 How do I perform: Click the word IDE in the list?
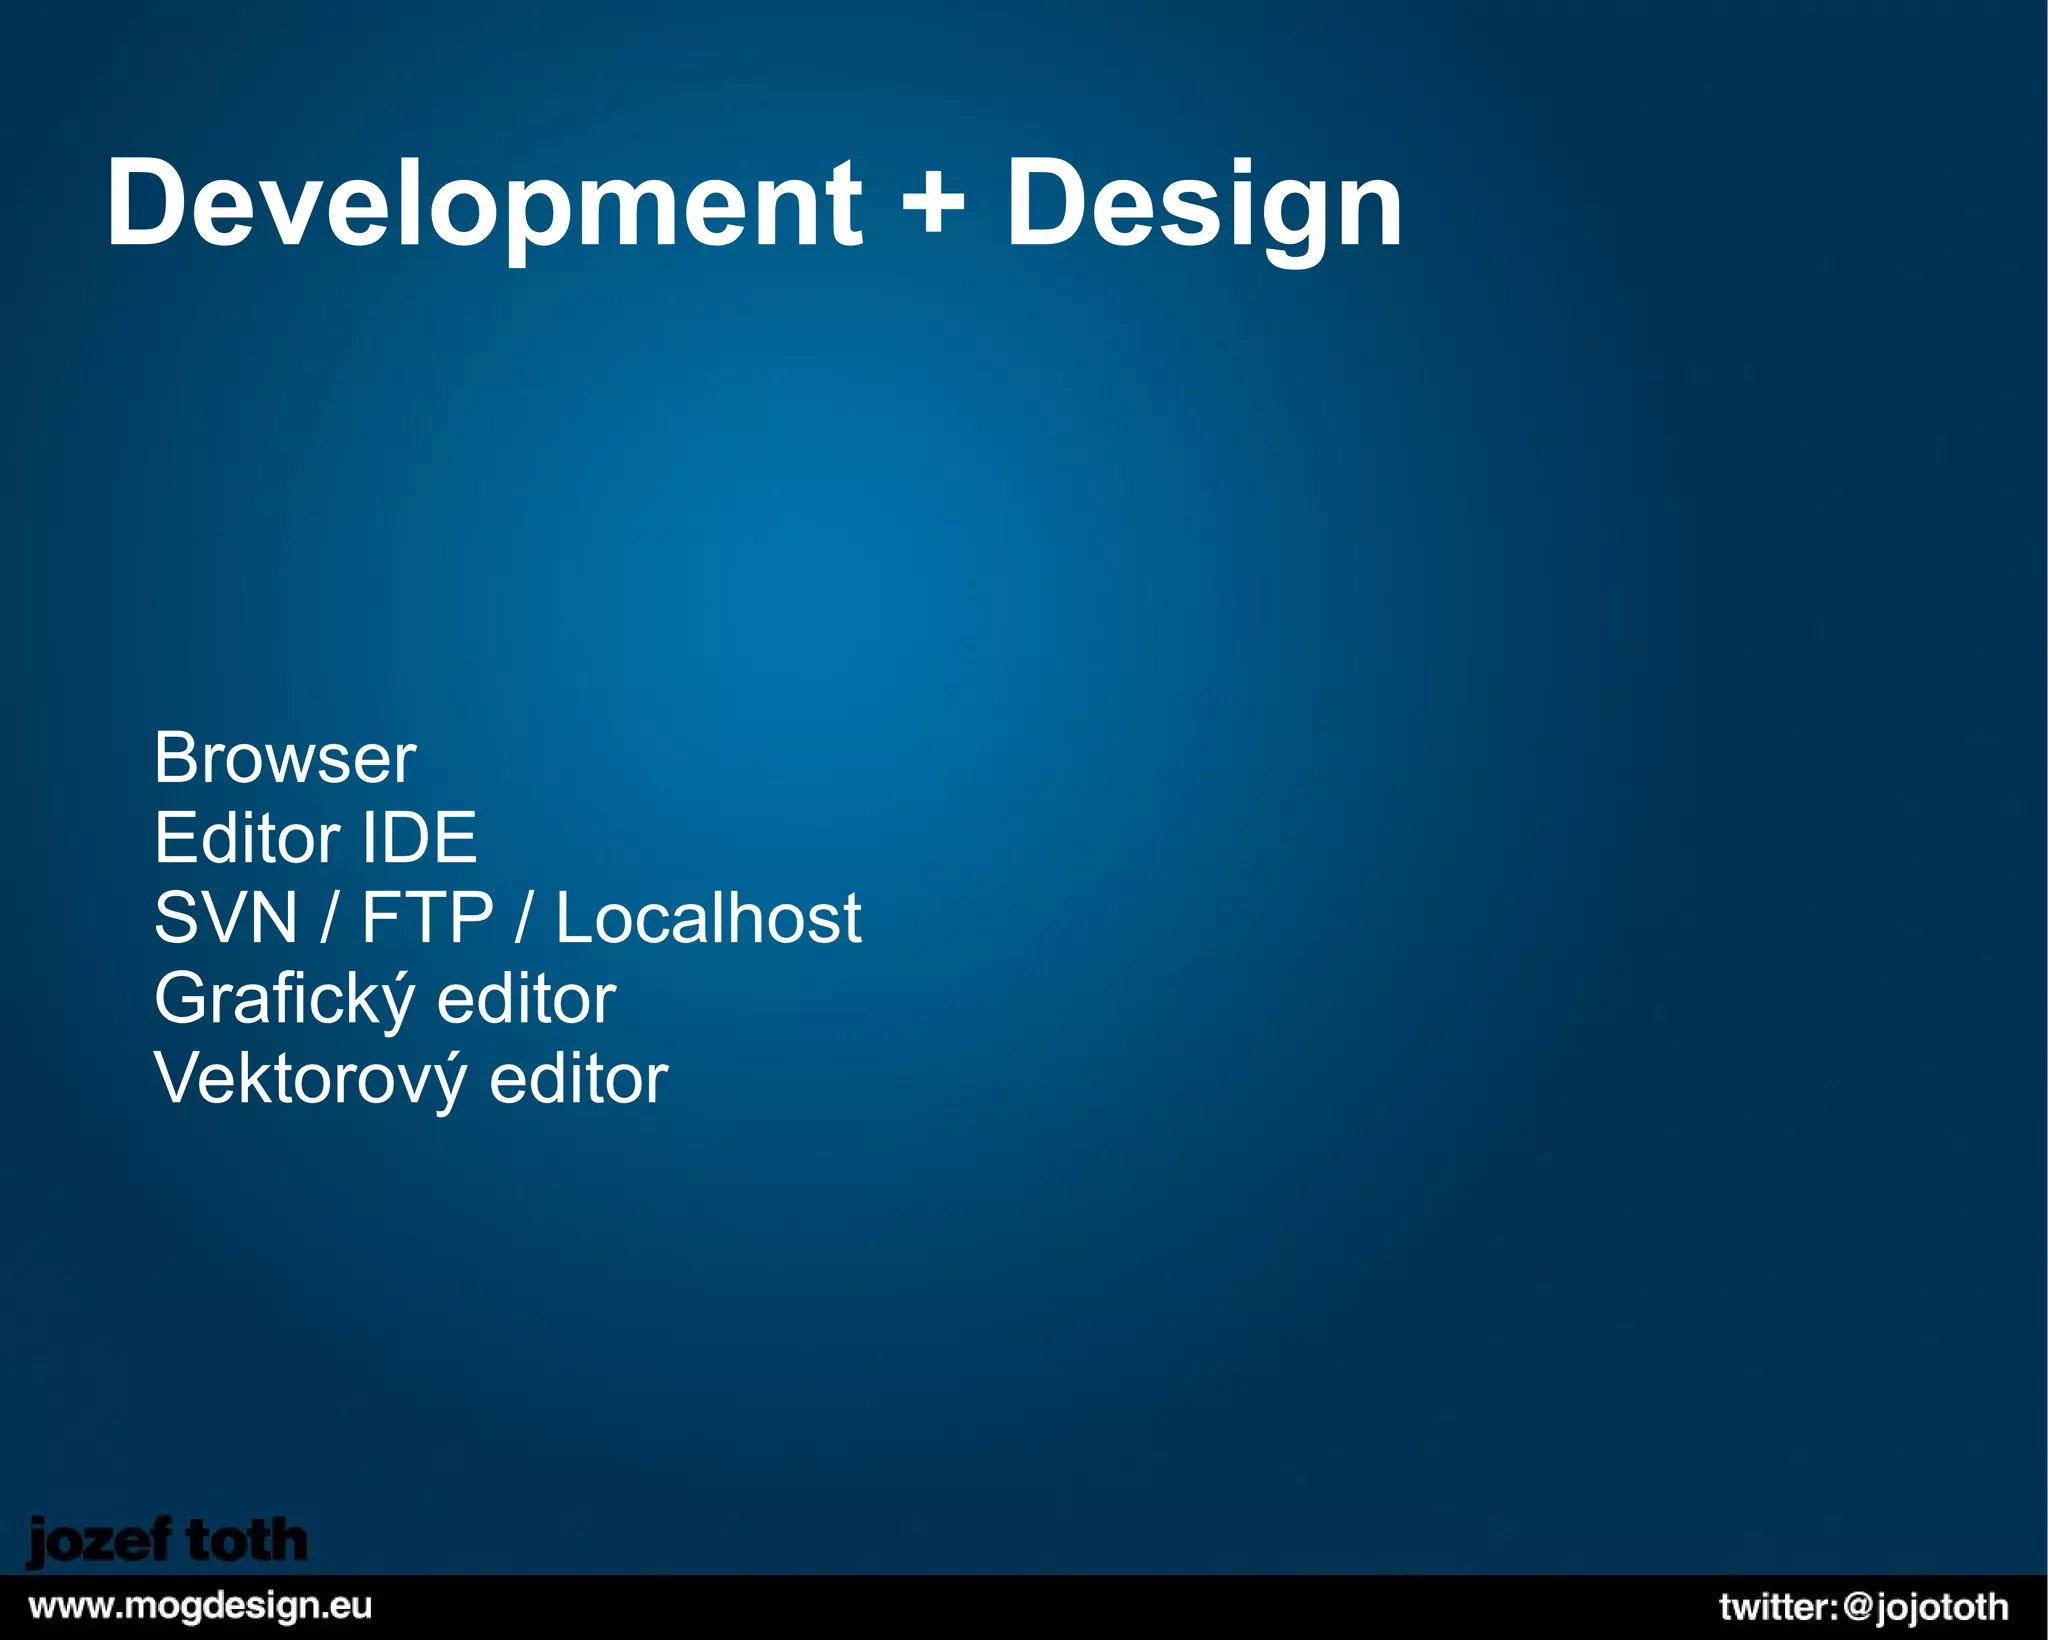[x=418, y=838]
